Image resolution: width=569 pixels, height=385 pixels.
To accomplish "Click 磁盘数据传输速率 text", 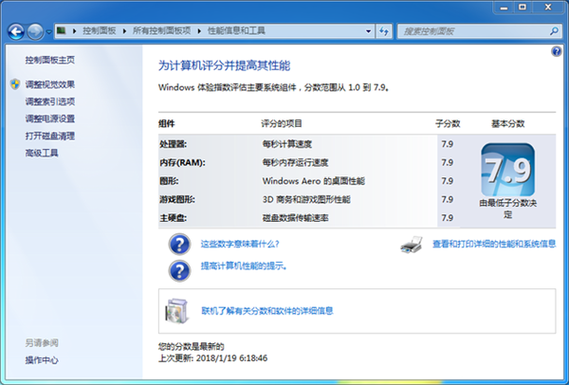I will point(295,218).
